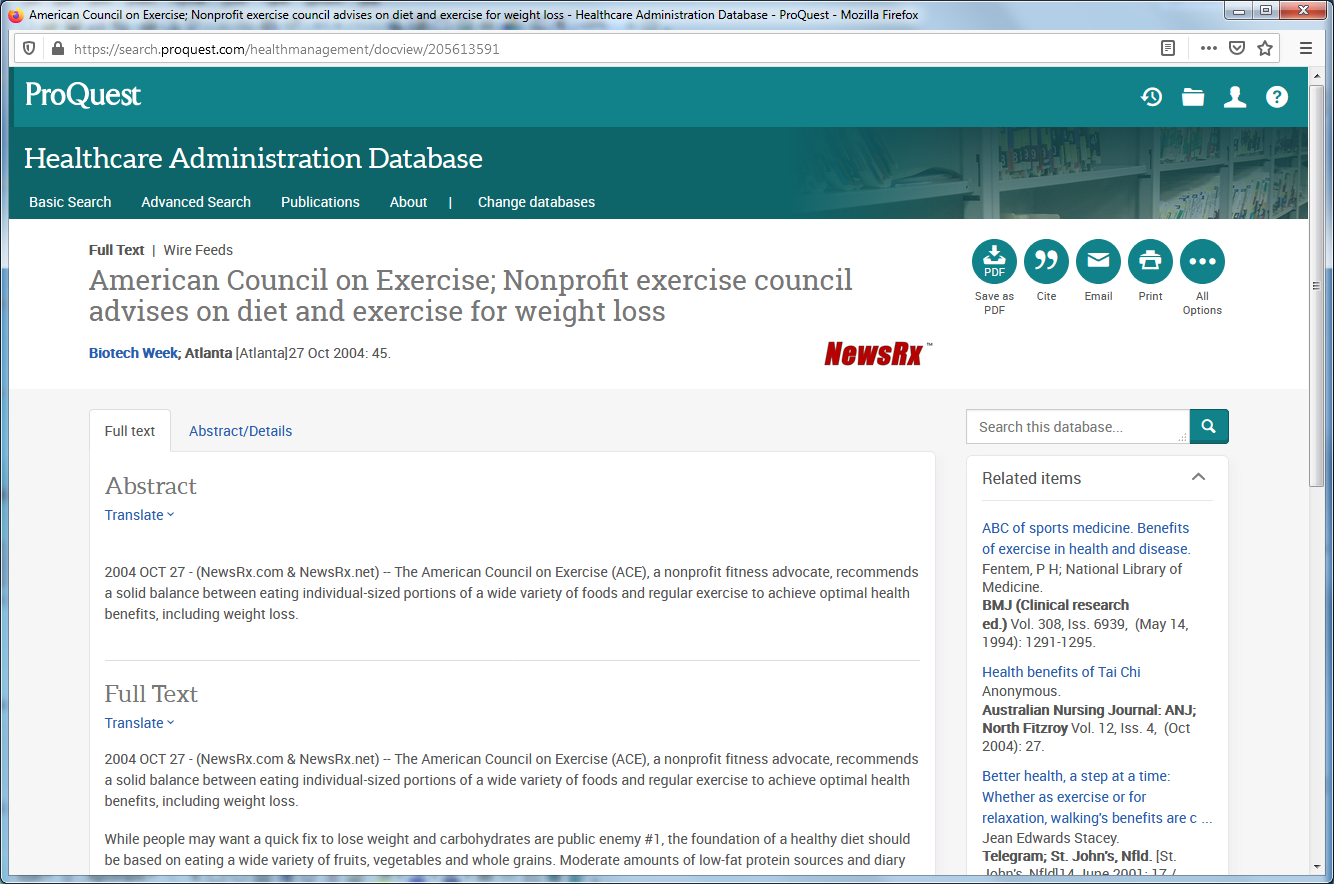Viewport: 1334px width, 884px height.
Task: Open the Firefox hamburger menu
Action: tap(1306, 48)
